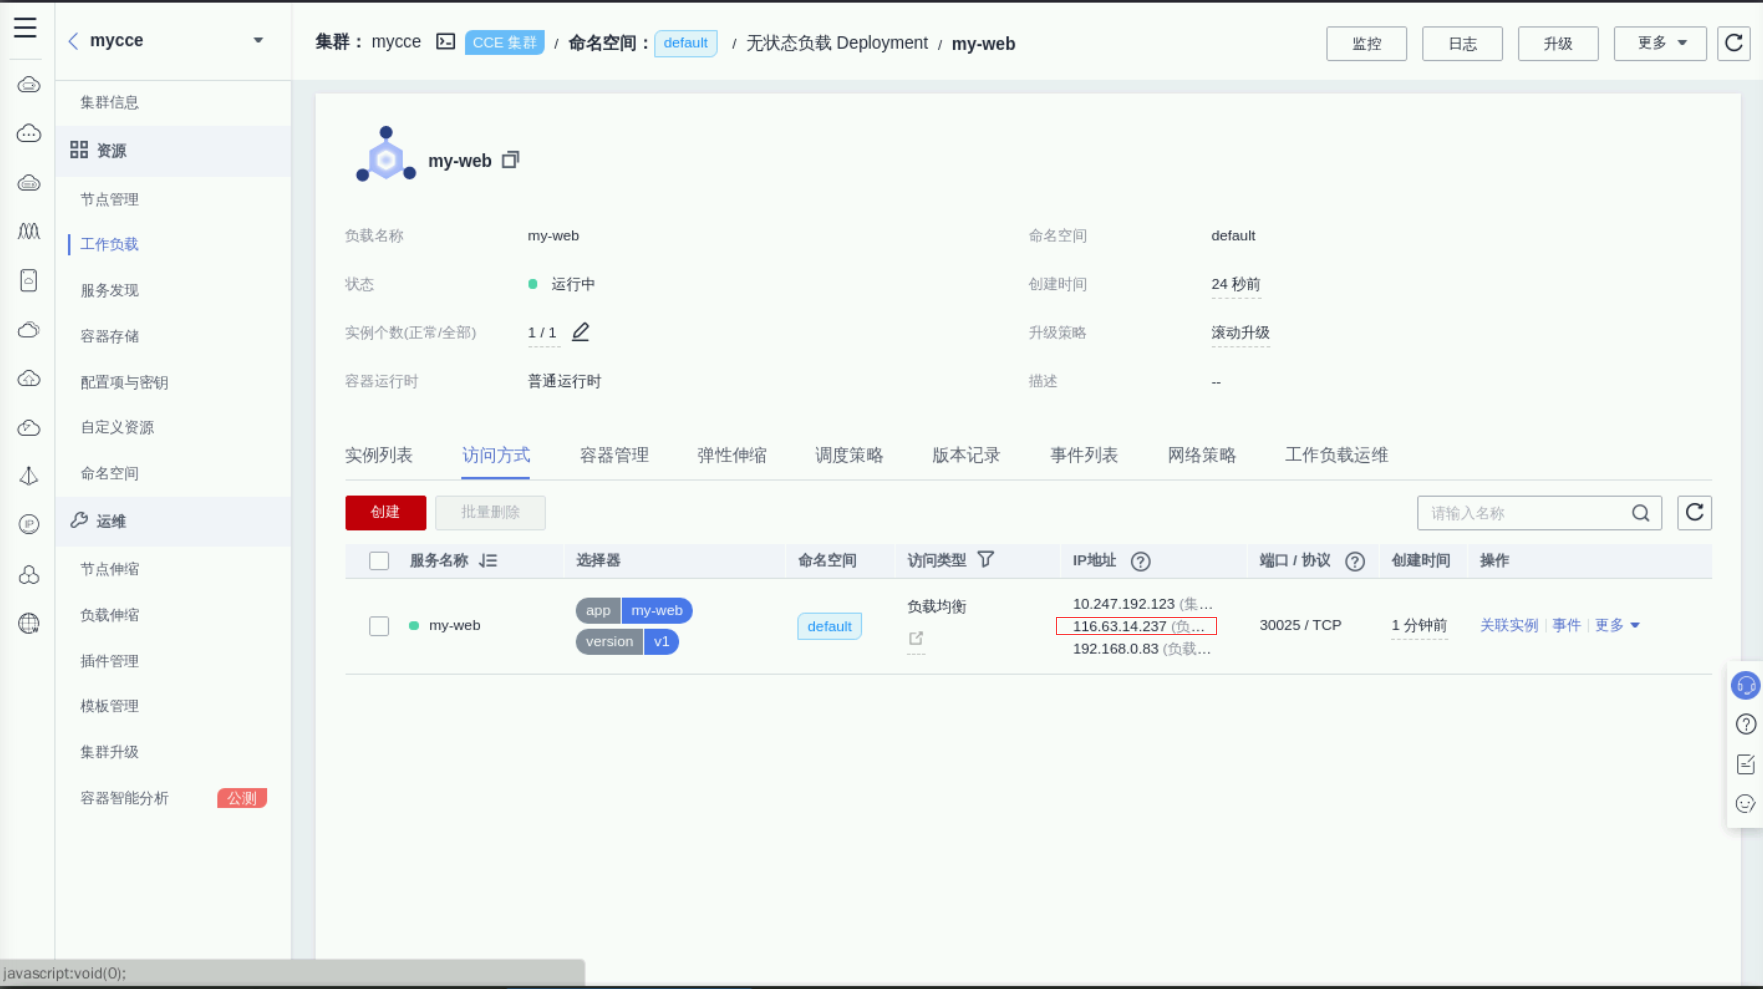The width and height of the screenshot is (1763, 989).
Task: Click the smiley satisfaction icon
Action: point(1746,804)
